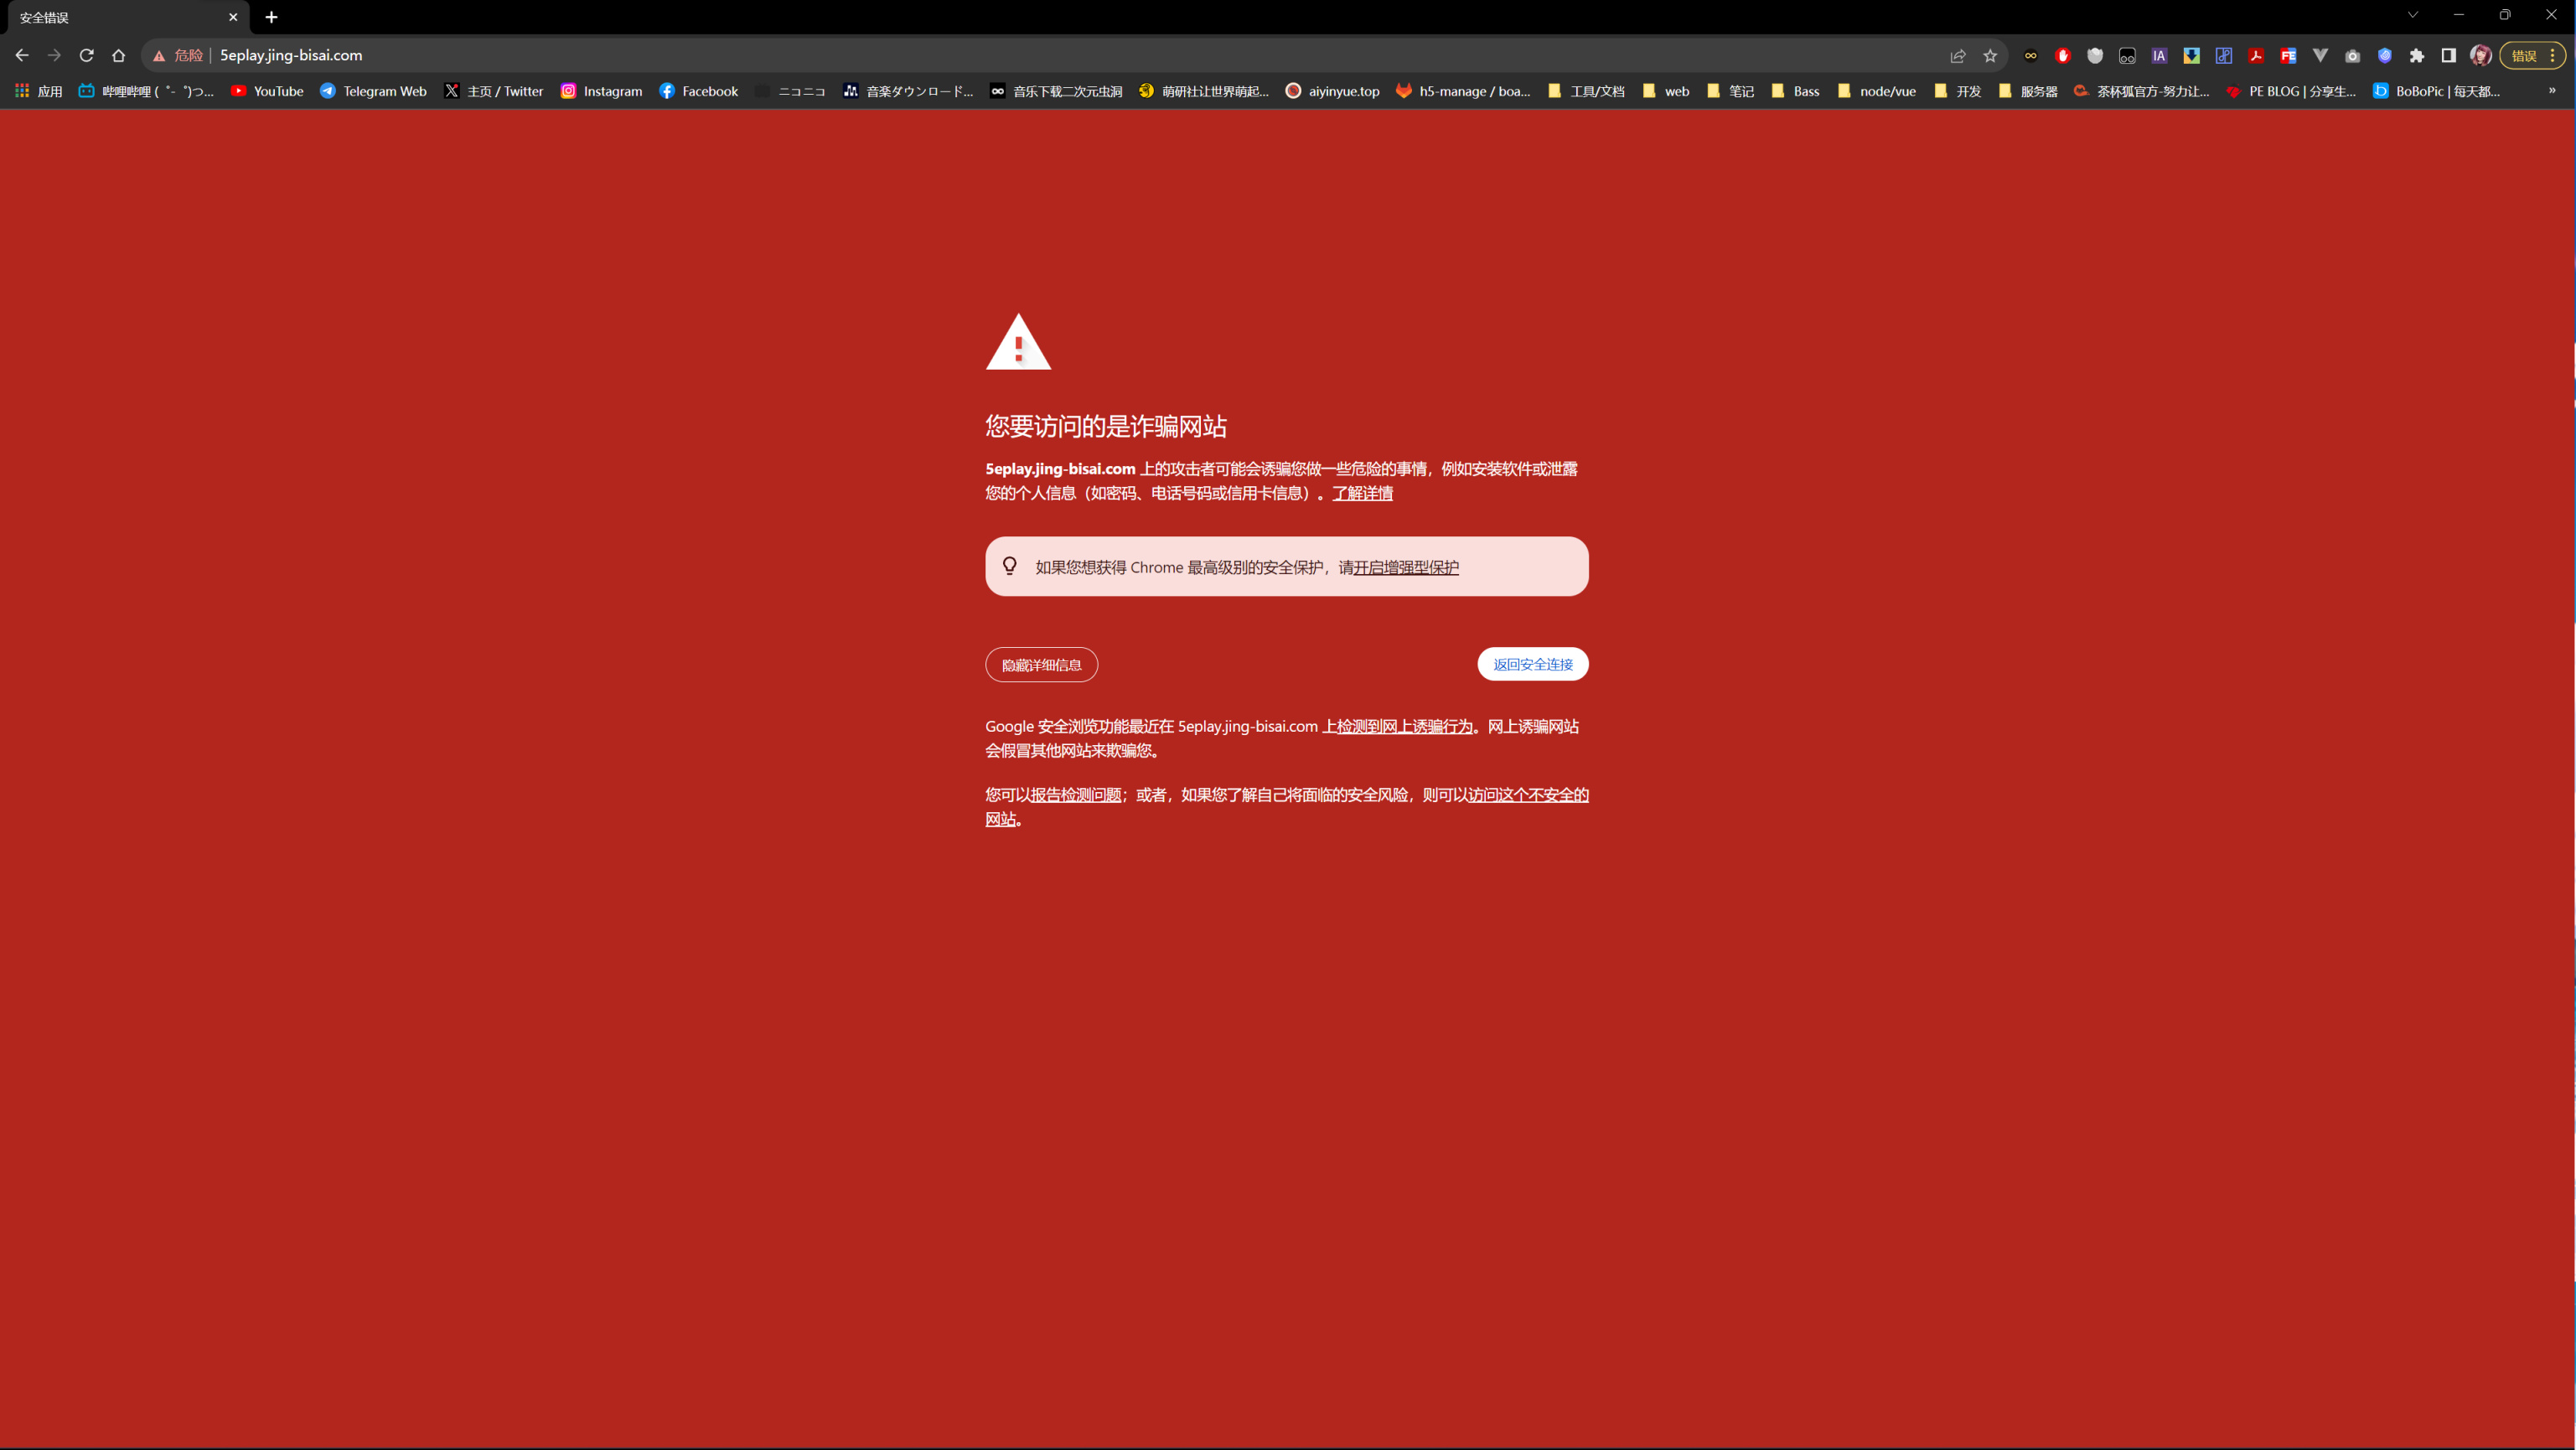Screen dimensions: 2576x1450
Task: Click the 了解详情 link
Action: (1362, 493)
